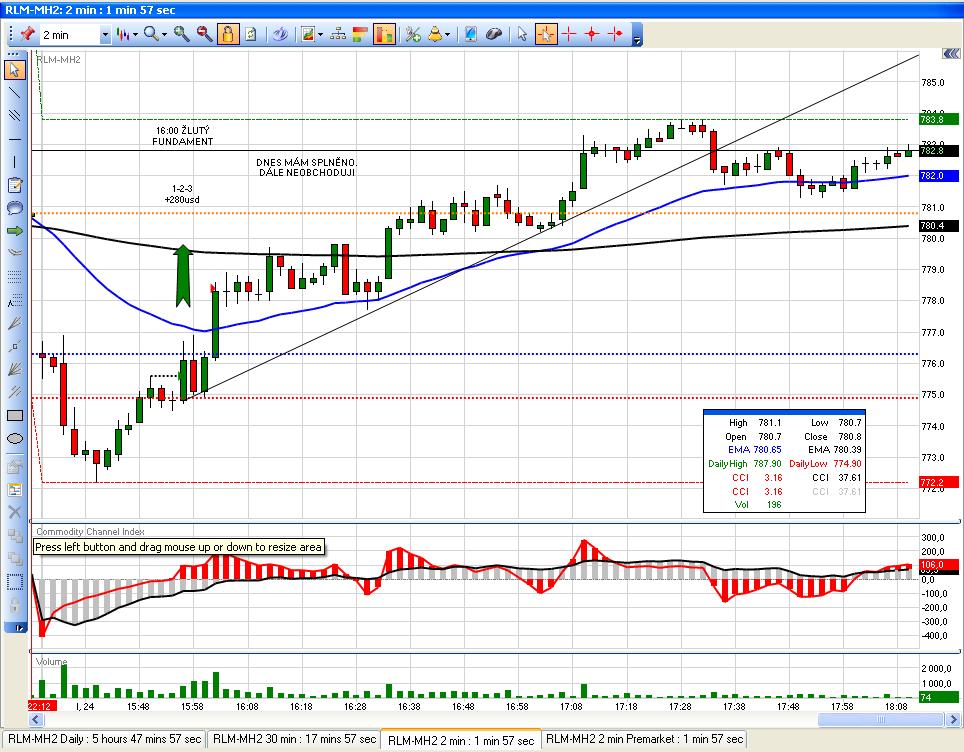The image size is (964, 752).
Task: Select the red crosshair with center dot
Action: coord(591,34)
